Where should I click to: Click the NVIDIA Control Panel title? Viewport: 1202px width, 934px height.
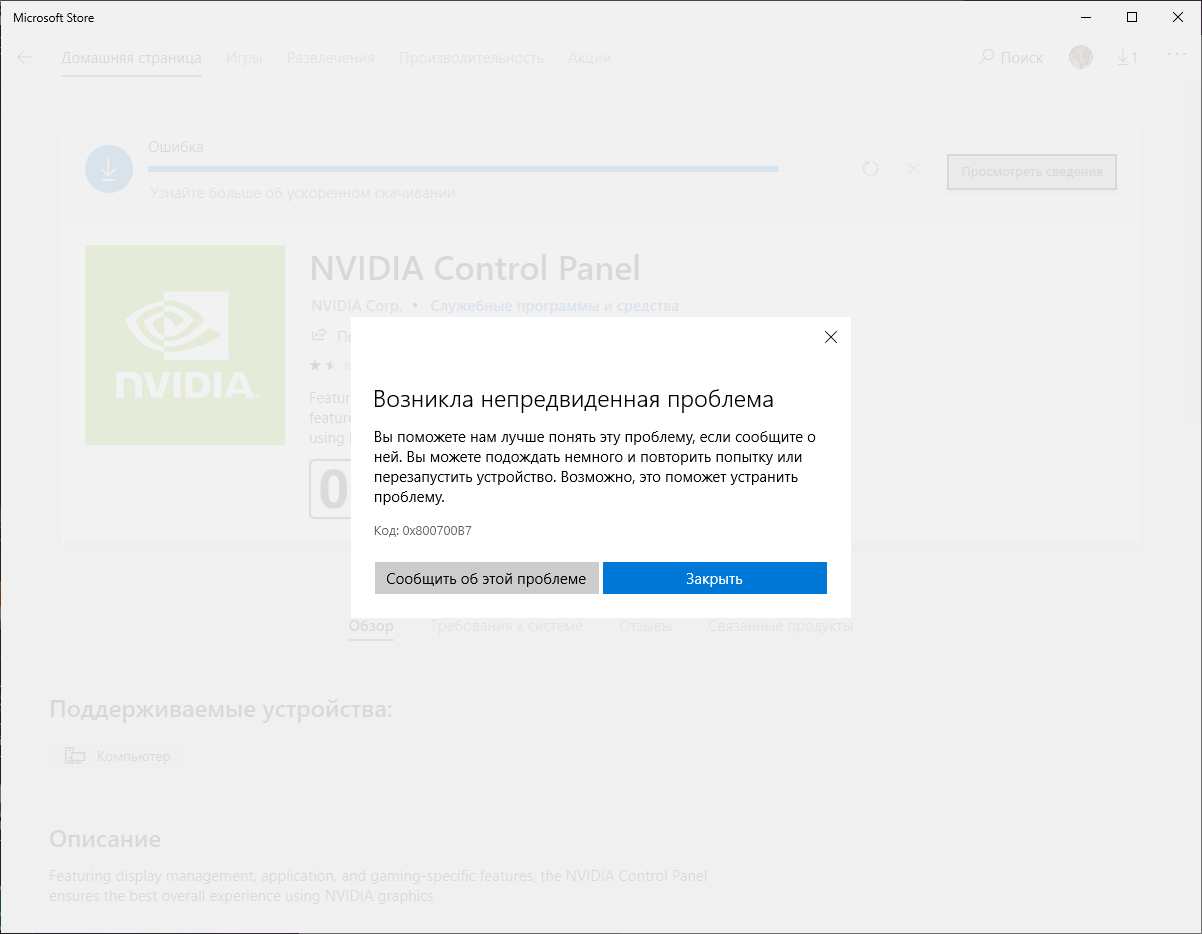point(475,268)
